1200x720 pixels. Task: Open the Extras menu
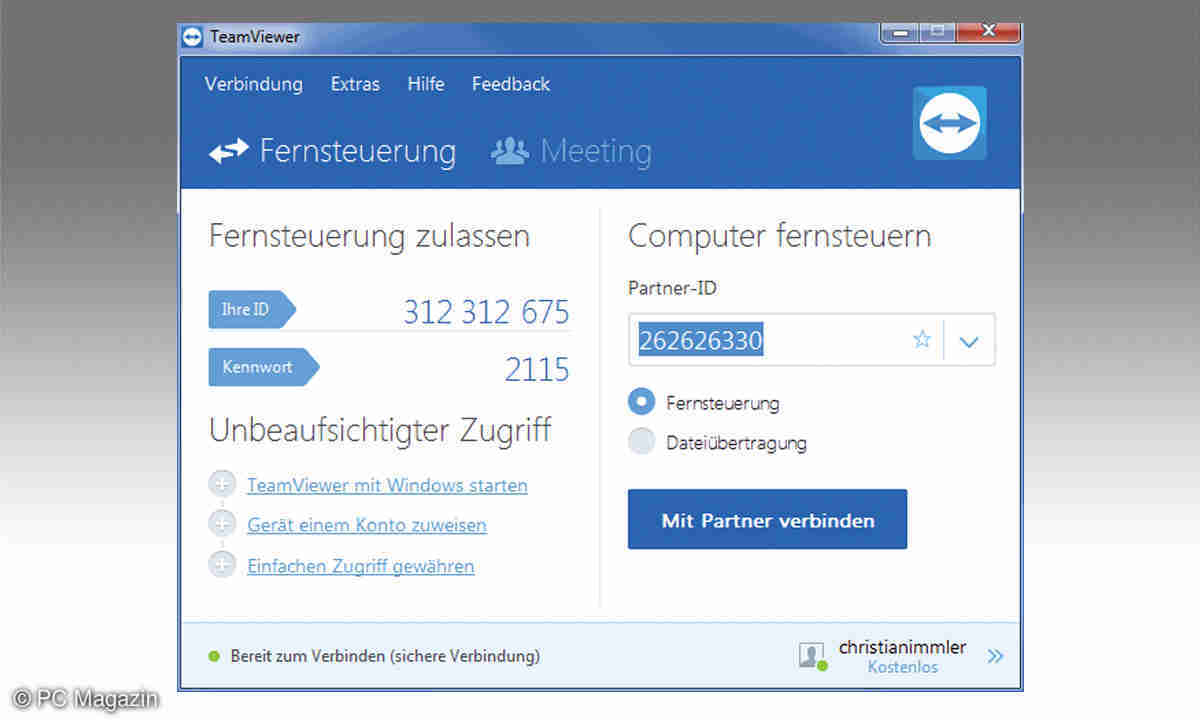[355, 84]
